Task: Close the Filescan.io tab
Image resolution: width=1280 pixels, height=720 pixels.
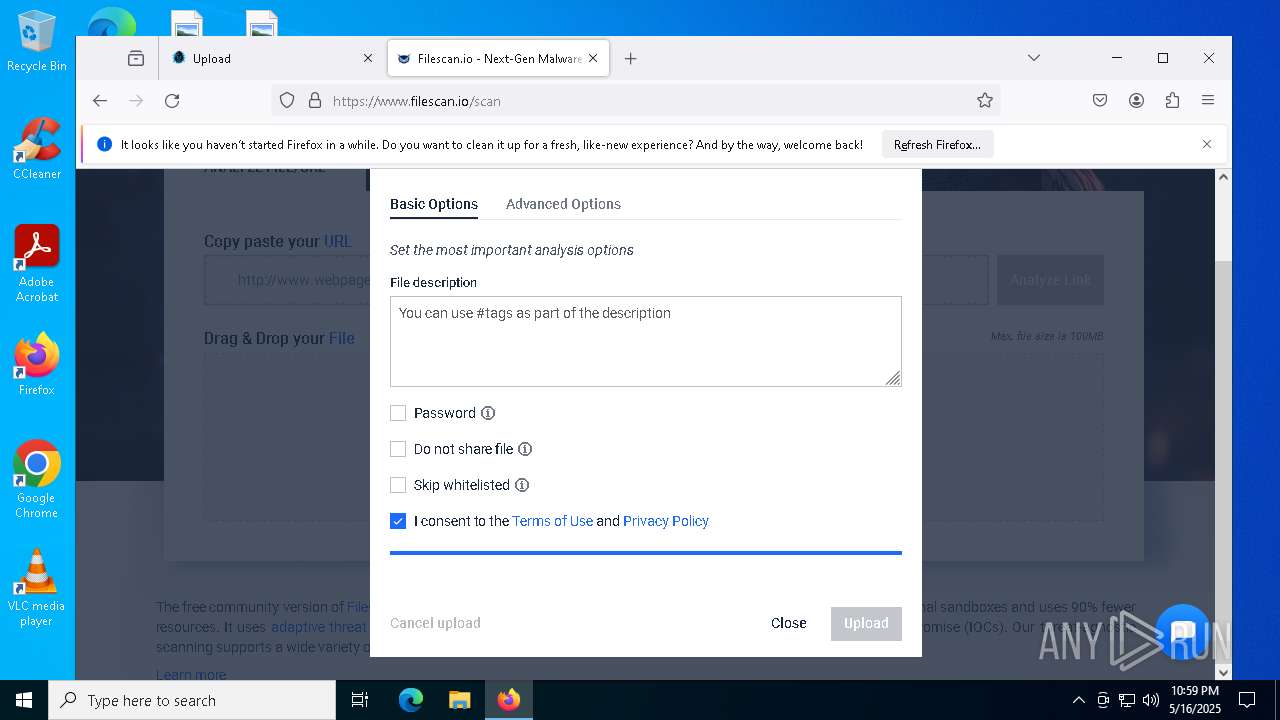Action: (593, 59)
